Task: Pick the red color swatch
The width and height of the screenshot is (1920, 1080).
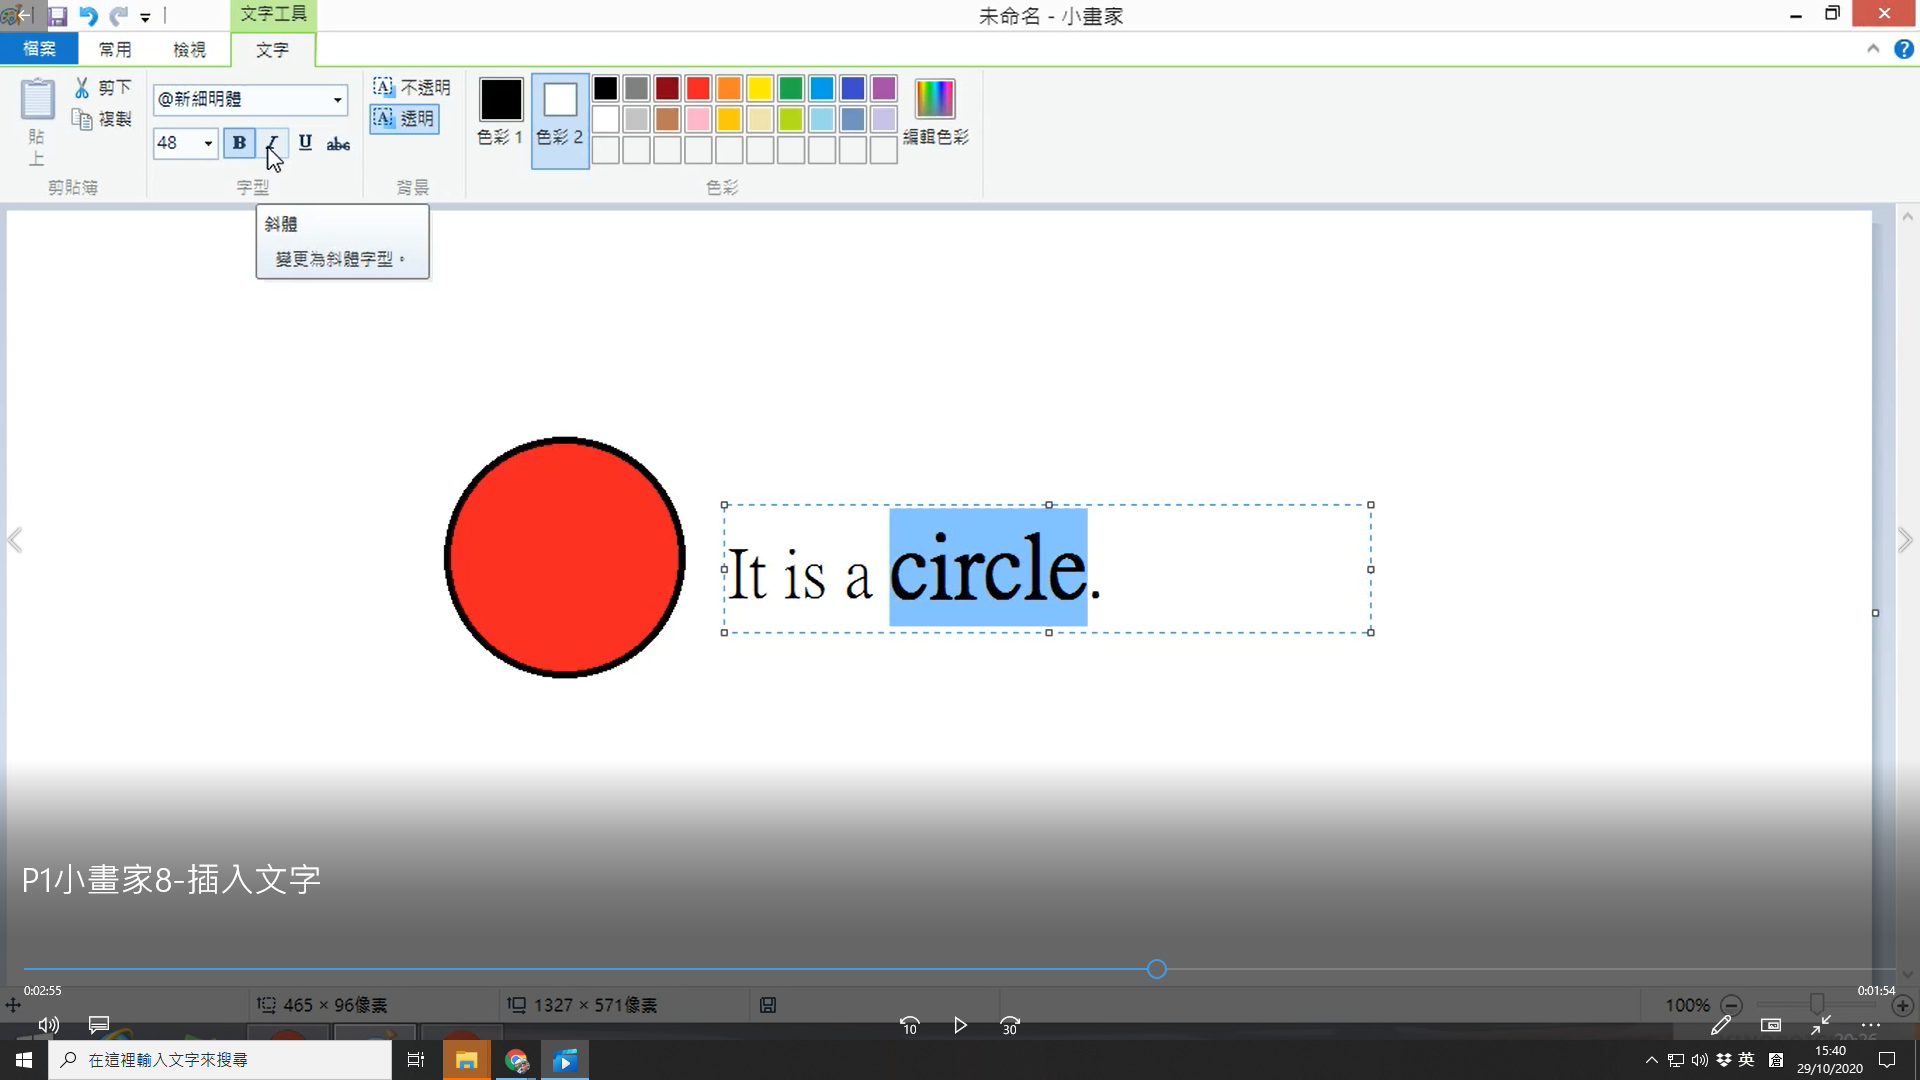Action: (698, 88)
